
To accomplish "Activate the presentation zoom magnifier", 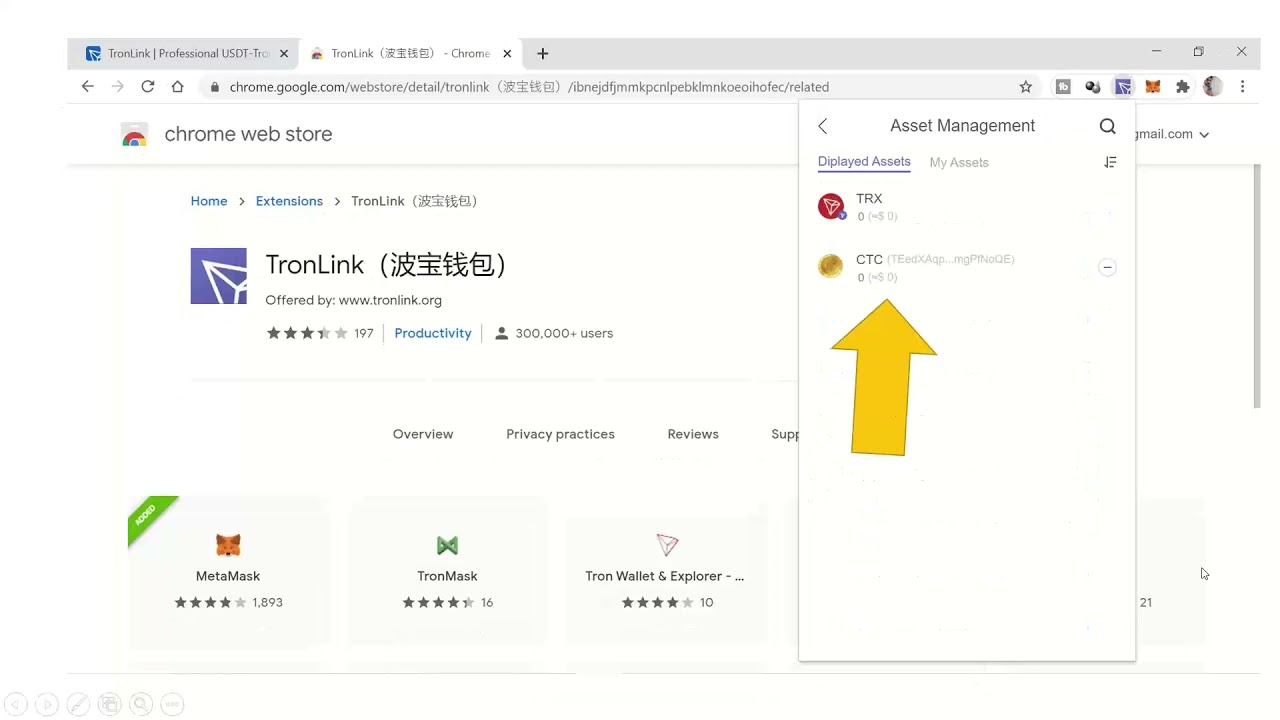I will 141,704.
